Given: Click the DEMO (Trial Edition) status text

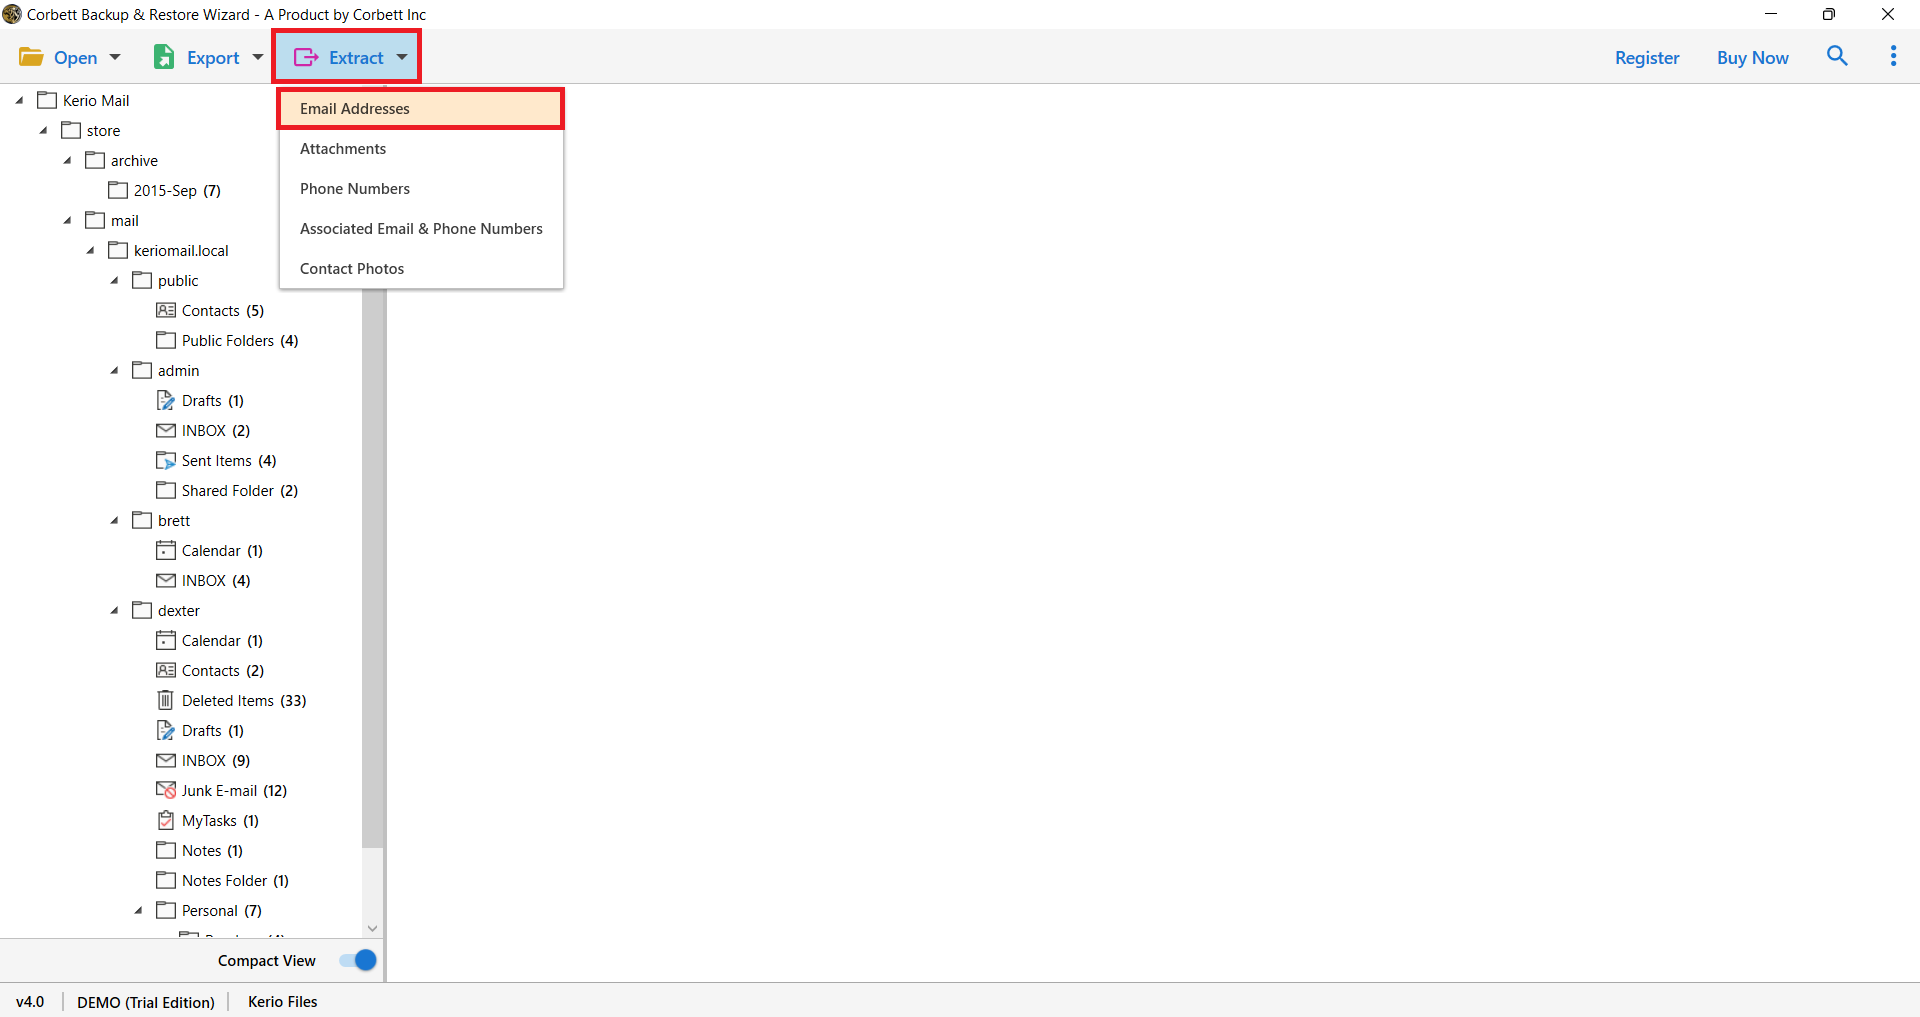Looking at the screenshot, I should (146, 1001).
